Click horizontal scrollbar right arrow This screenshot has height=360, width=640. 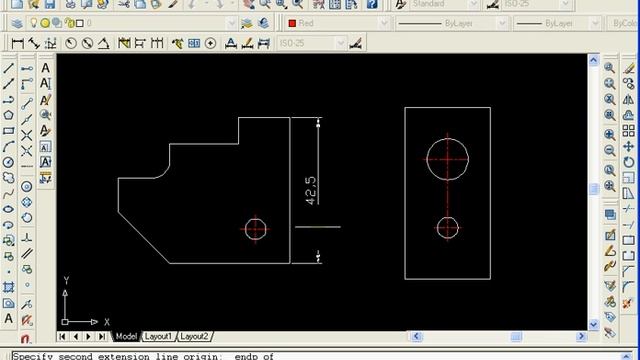click(x=581, y=336)
